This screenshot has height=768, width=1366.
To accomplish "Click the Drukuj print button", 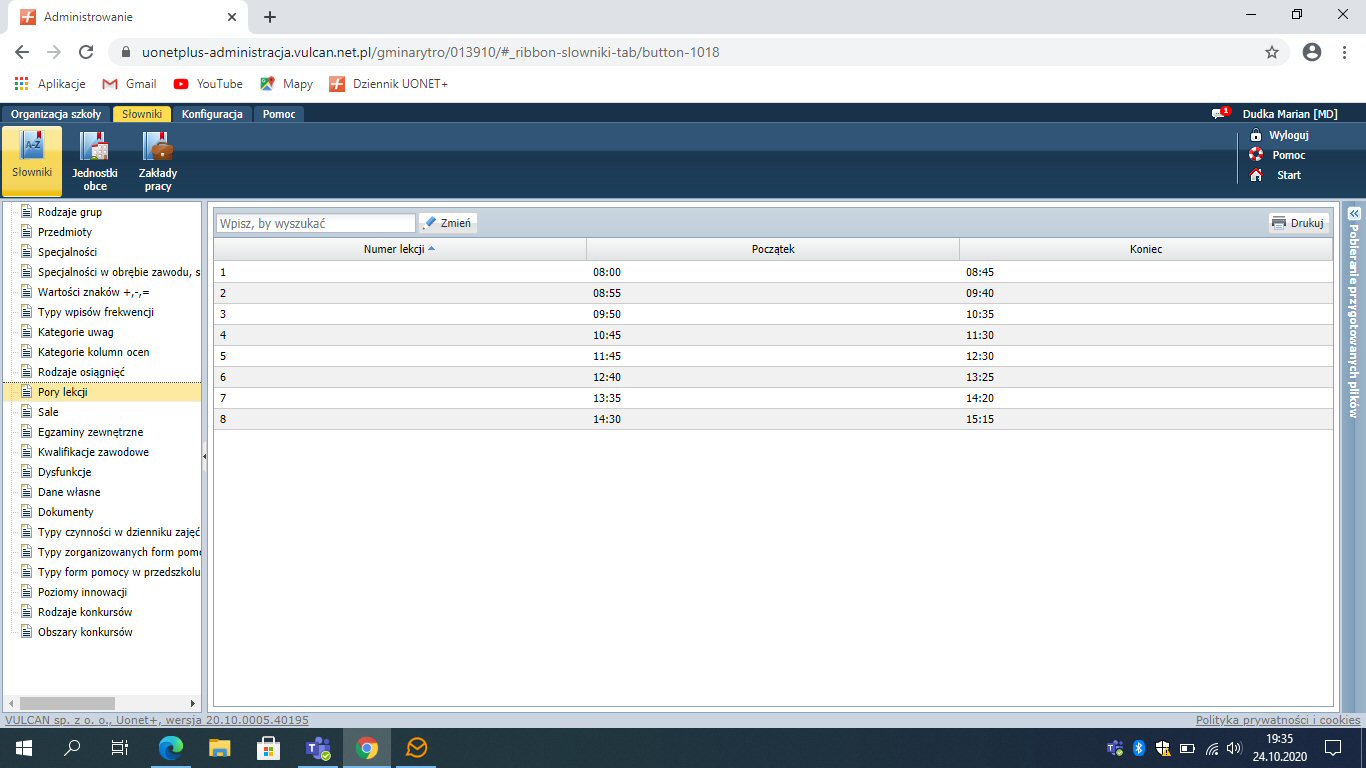I will 1298,223.
